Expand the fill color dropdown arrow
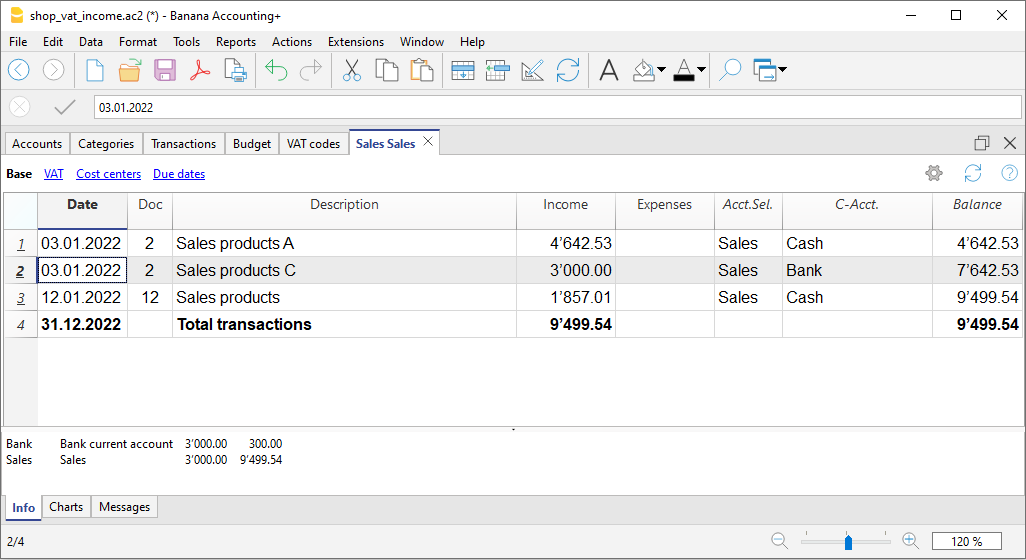This screenshot has height=560, width=1026. [x=661, y=70]
